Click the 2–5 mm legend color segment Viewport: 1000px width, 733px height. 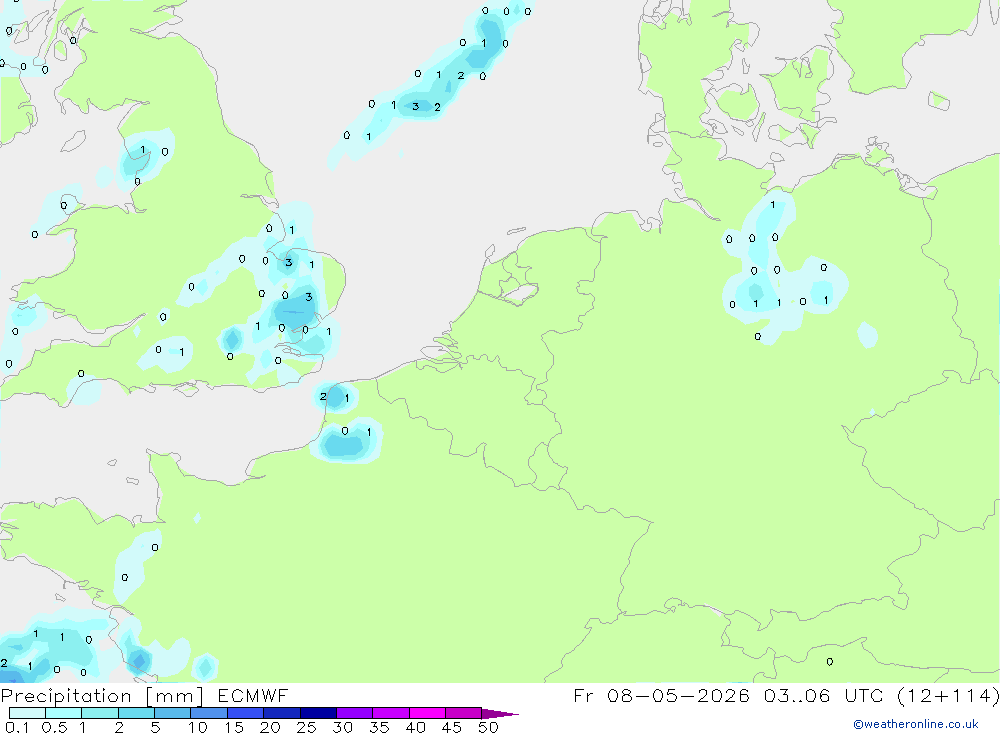(x=136, y=713)
